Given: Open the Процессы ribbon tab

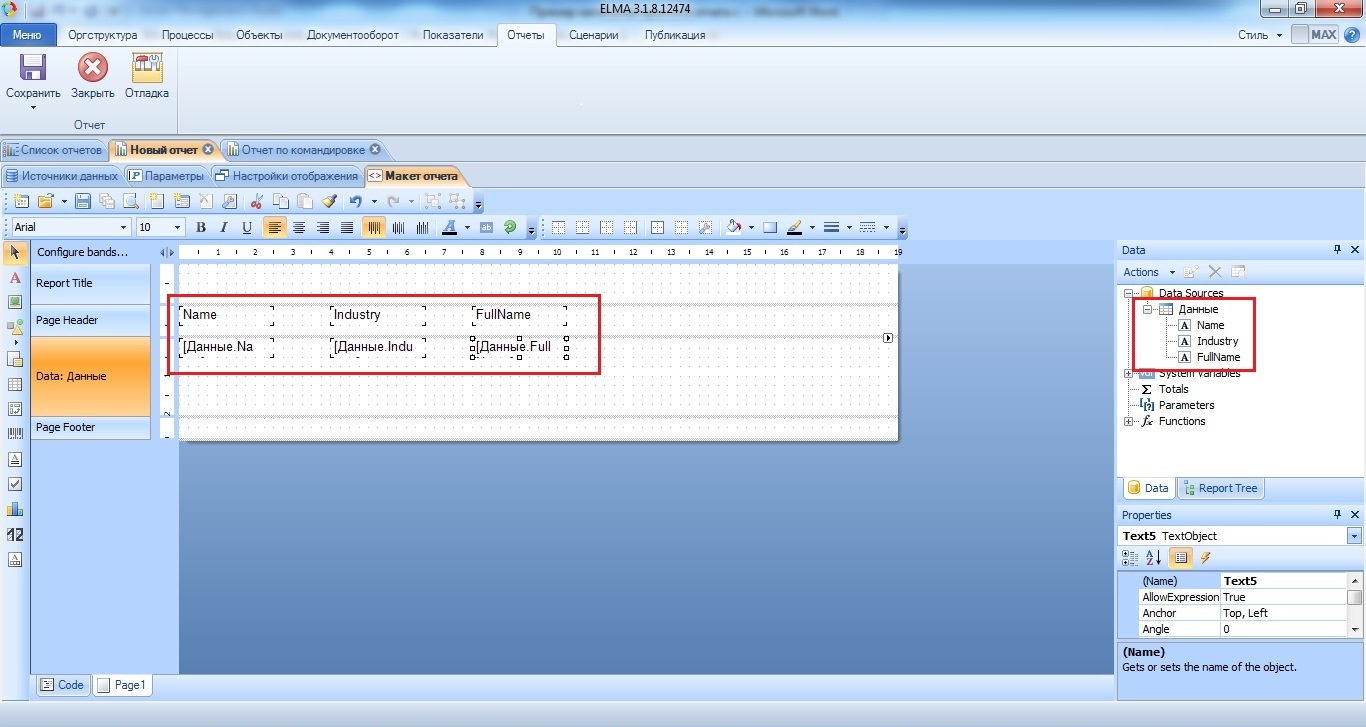Looking at the screenshot, I should point(187,35).
